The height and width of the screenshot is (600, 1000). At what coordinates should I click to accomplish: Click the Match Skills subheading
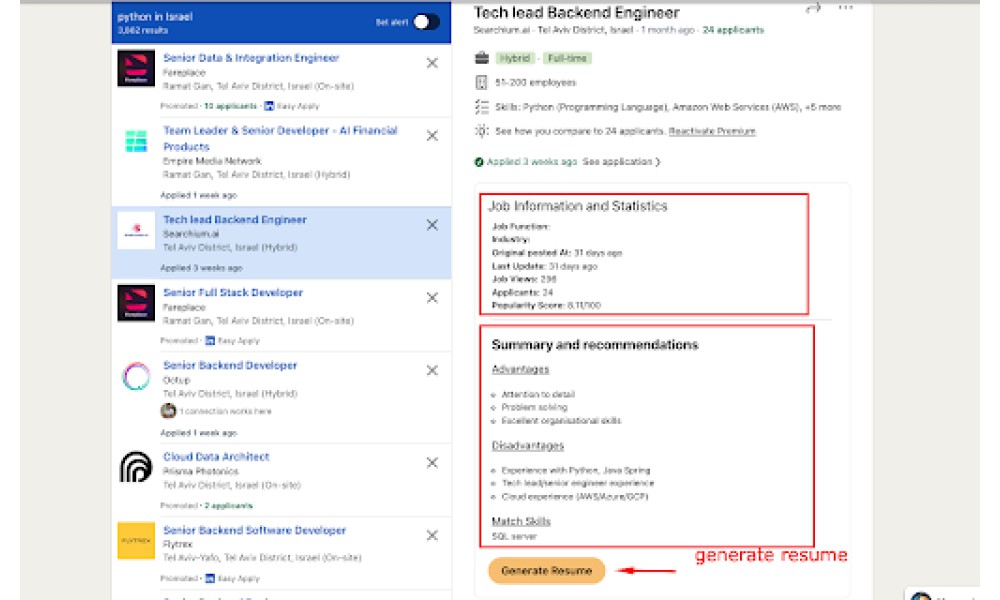click(x=520, y=522)
